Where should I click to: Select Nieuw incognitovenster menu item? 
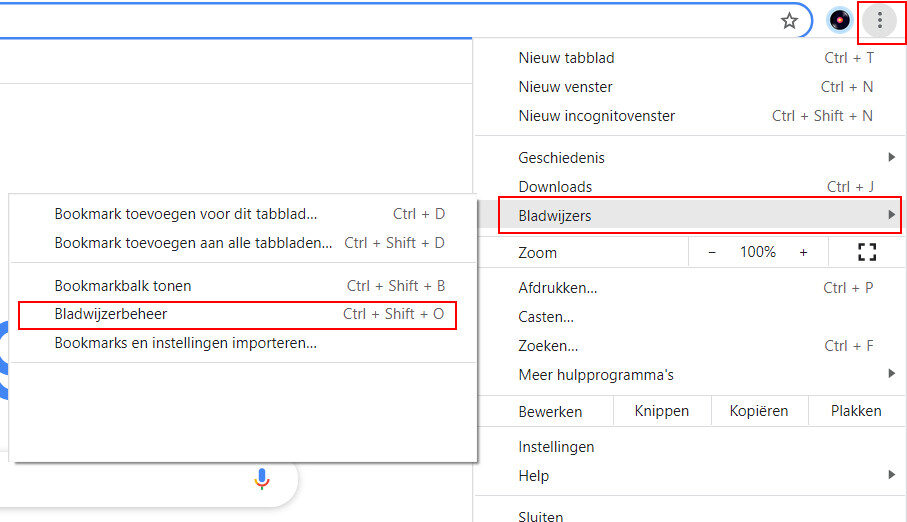click(x=596, y=116)
